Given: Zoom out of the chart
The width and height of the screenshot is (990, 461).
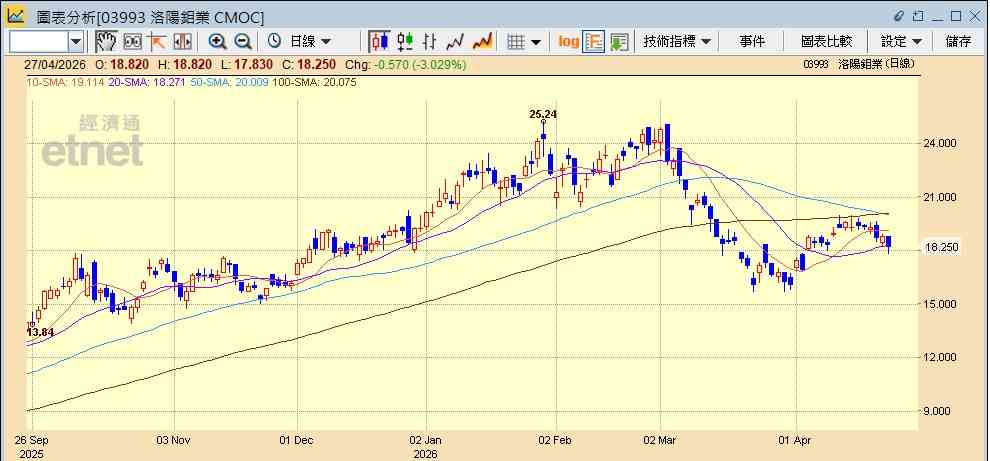Looking at the screenshot, I should (243, 42).
